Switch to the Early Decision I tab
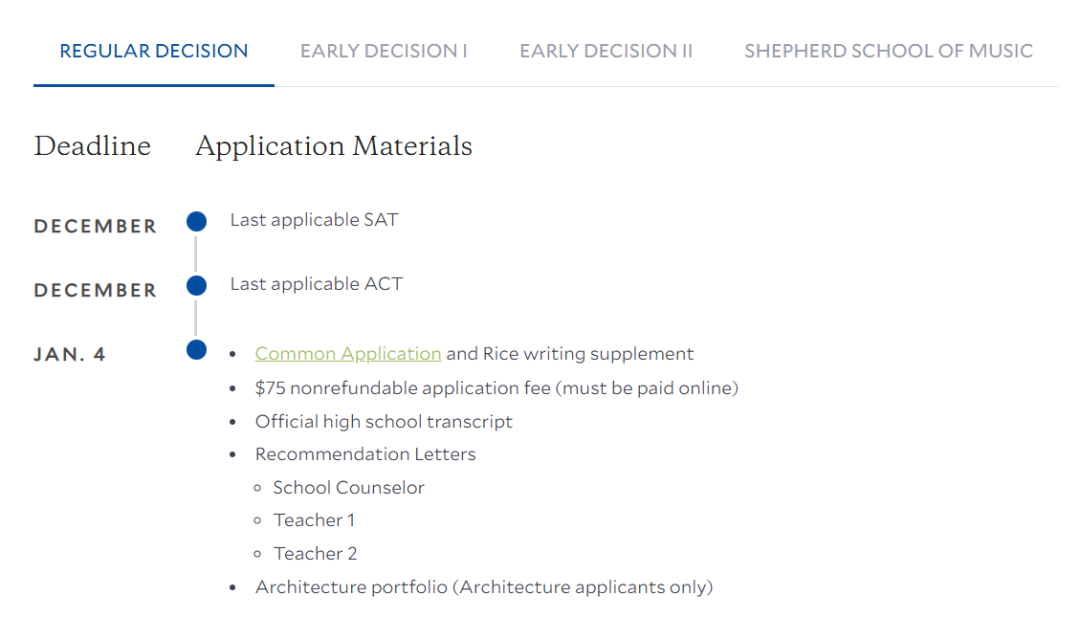 384,51
